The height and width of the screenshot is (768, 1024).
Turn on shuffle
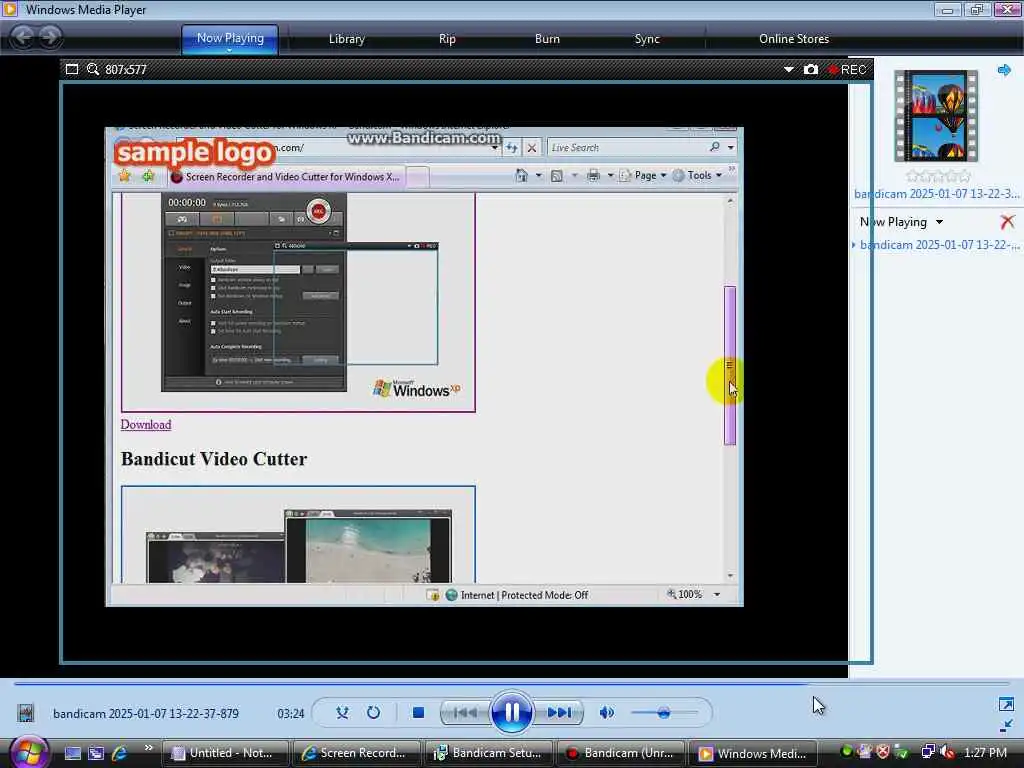pos(342,712)
